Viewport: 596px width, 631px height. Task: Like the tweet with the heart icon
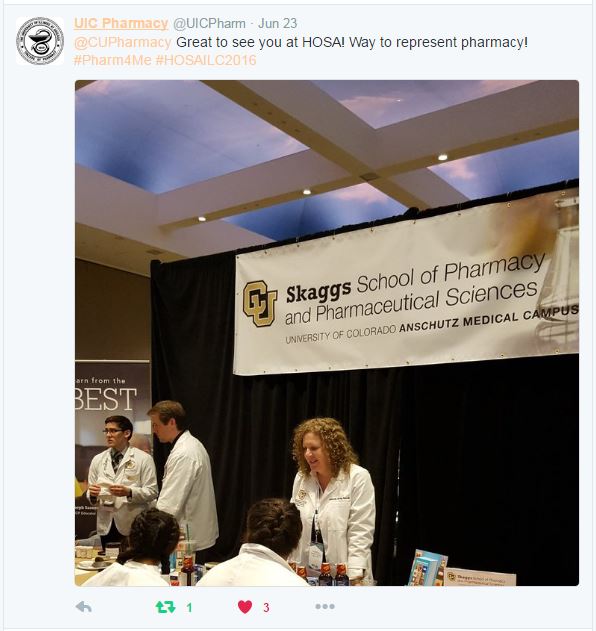[245, 607]
